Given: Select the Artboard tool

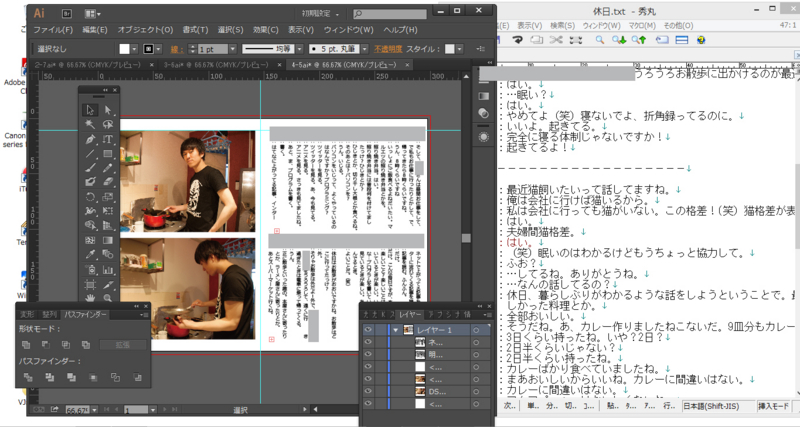Looking at the screenshot, I should tap(90, 285).
